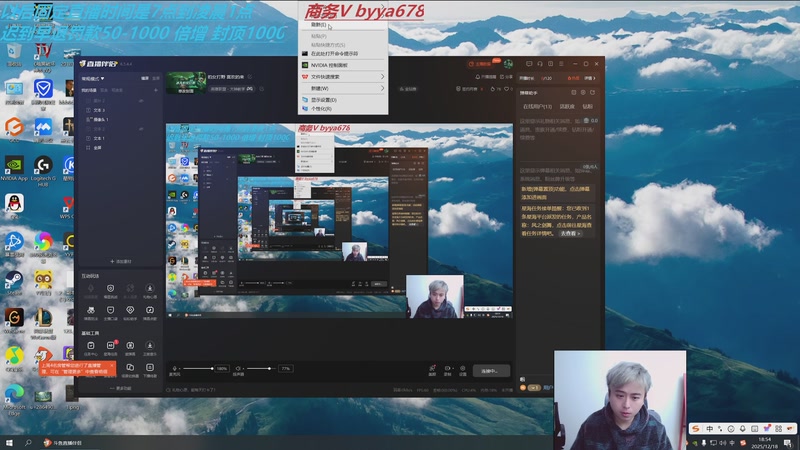The image size is (800, 450).
Task: Mute the microphone via the mic icon
Action: pos(174,368)
